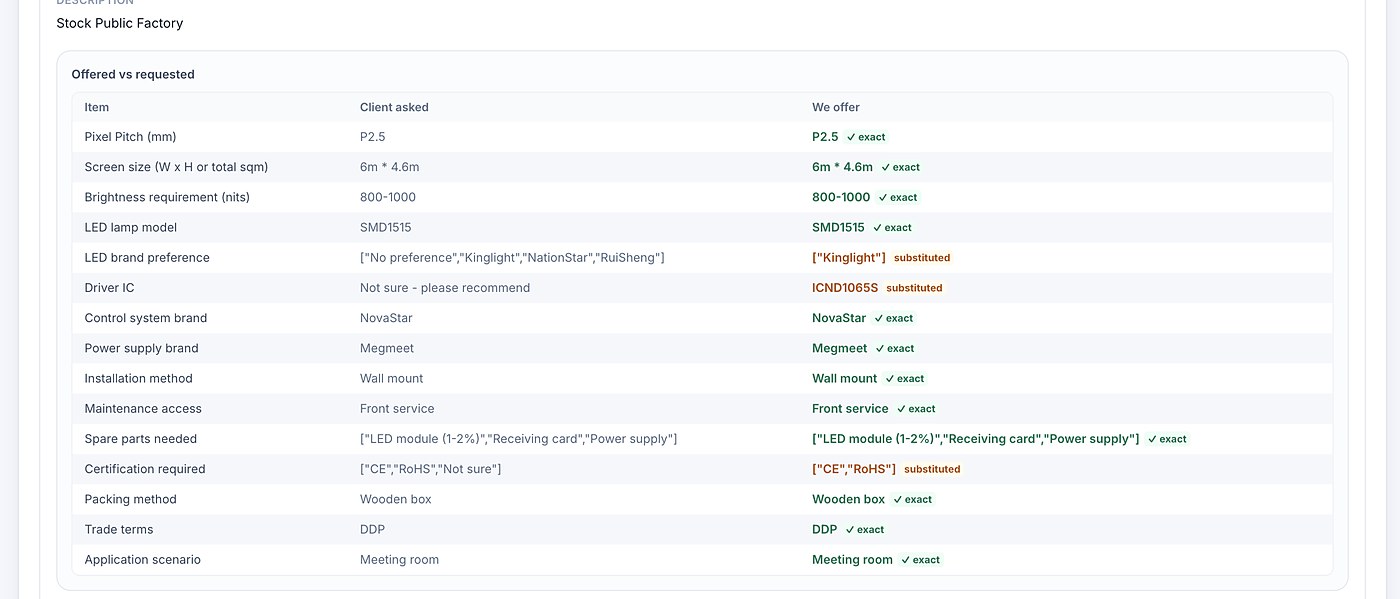Click the requested spare parts list value

coord(519,439)
